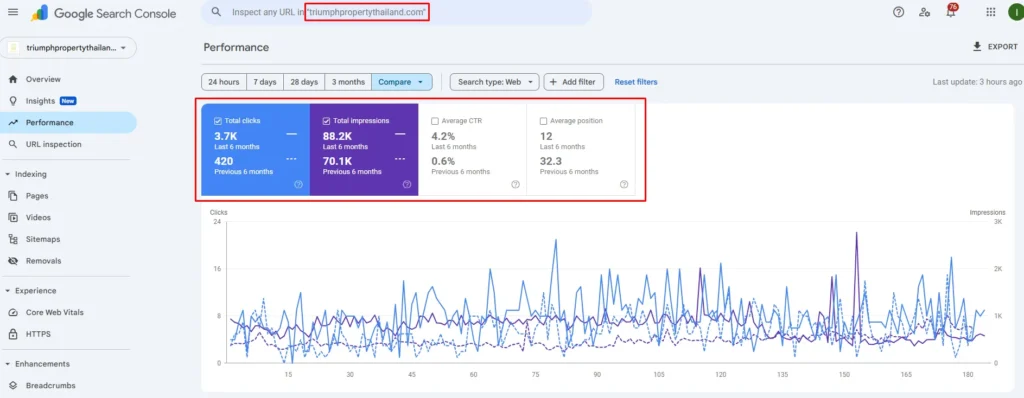This screenshot has height=398, width=1024.
Task: Click the 4.2% average CTR value
Action: [443, 136]
